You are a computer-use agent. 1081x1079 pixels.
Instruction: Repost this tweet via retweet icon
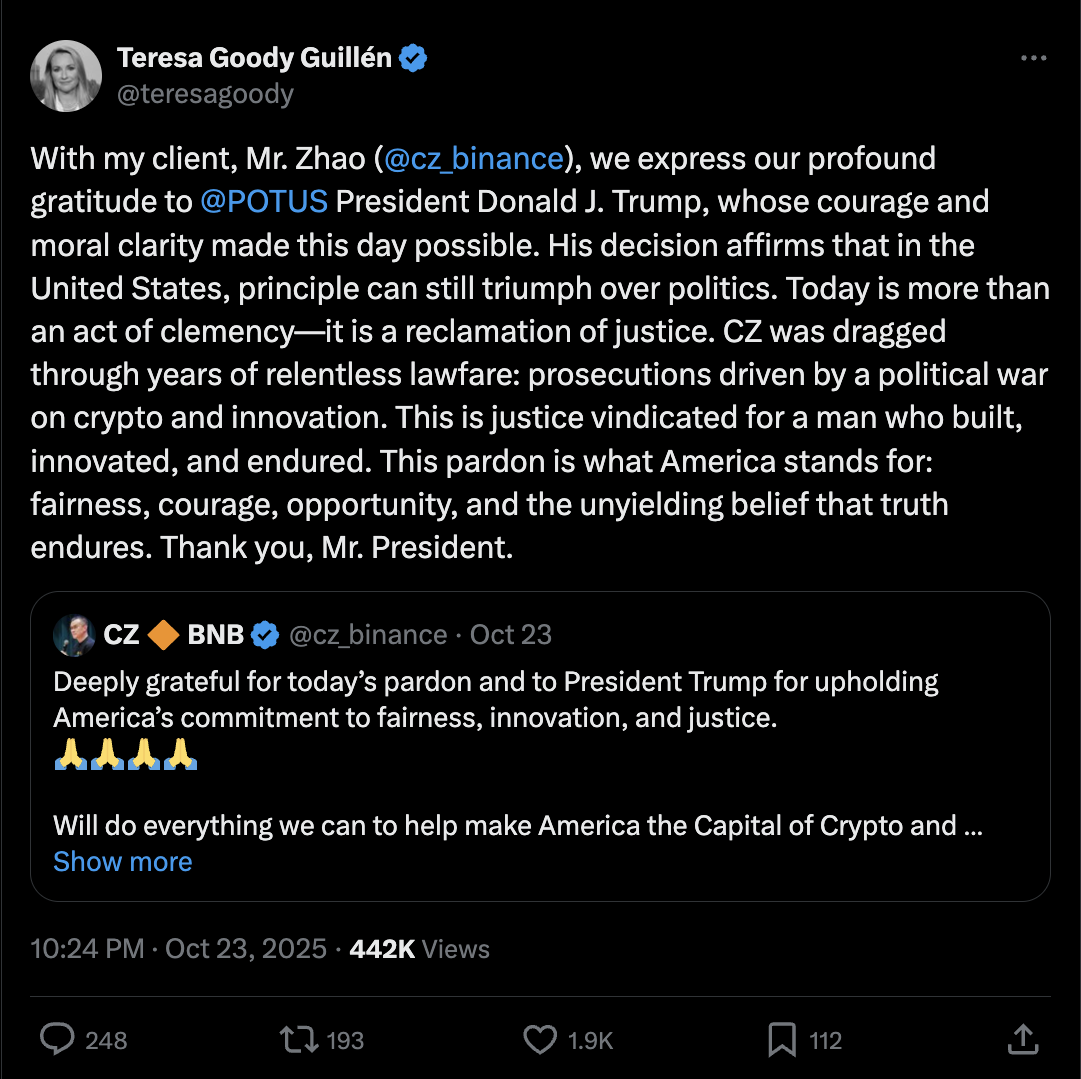point(295,1040)
